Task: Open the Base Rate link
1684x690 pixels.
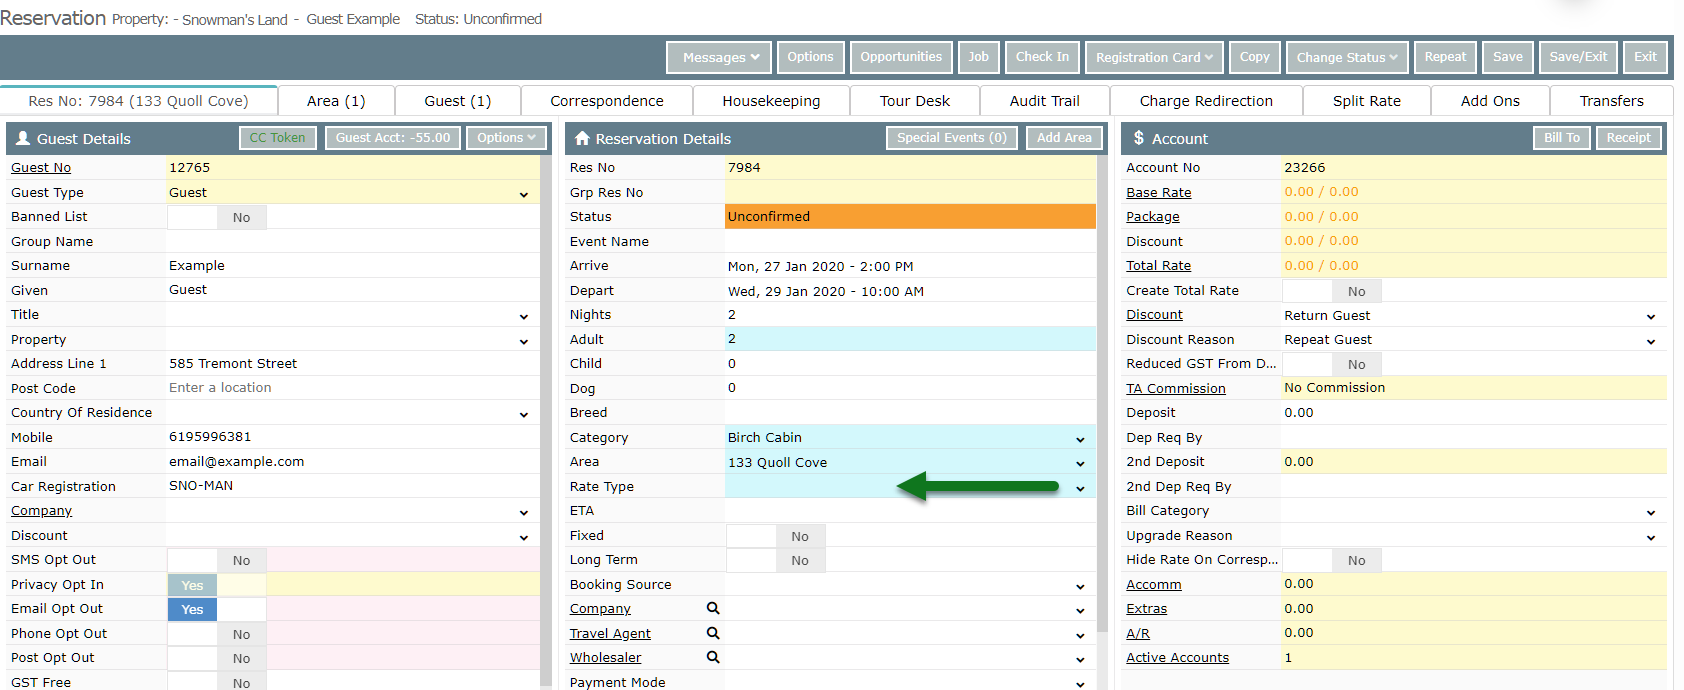Action: point(1158,193)
